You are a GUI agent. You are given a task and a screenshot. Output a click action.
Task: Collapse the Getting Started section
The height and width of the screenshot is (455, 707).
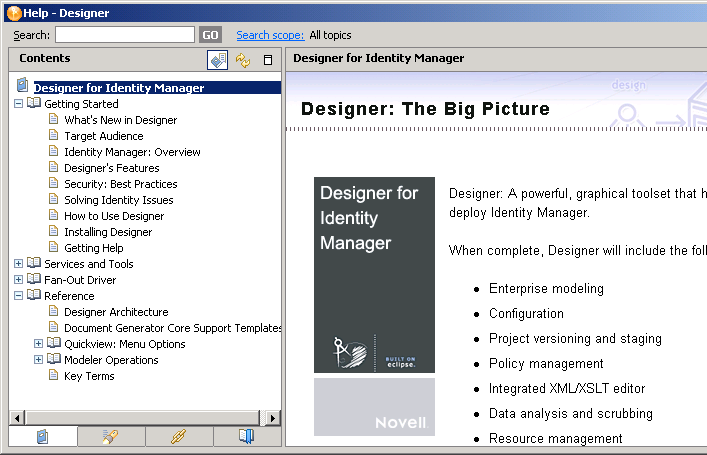tap(18, 104)
